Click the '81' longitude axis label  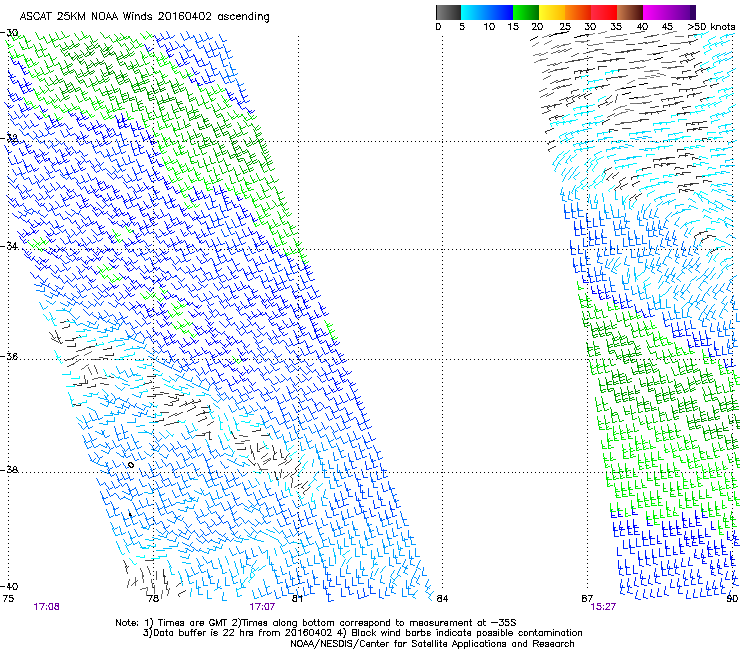coord(297,599)
